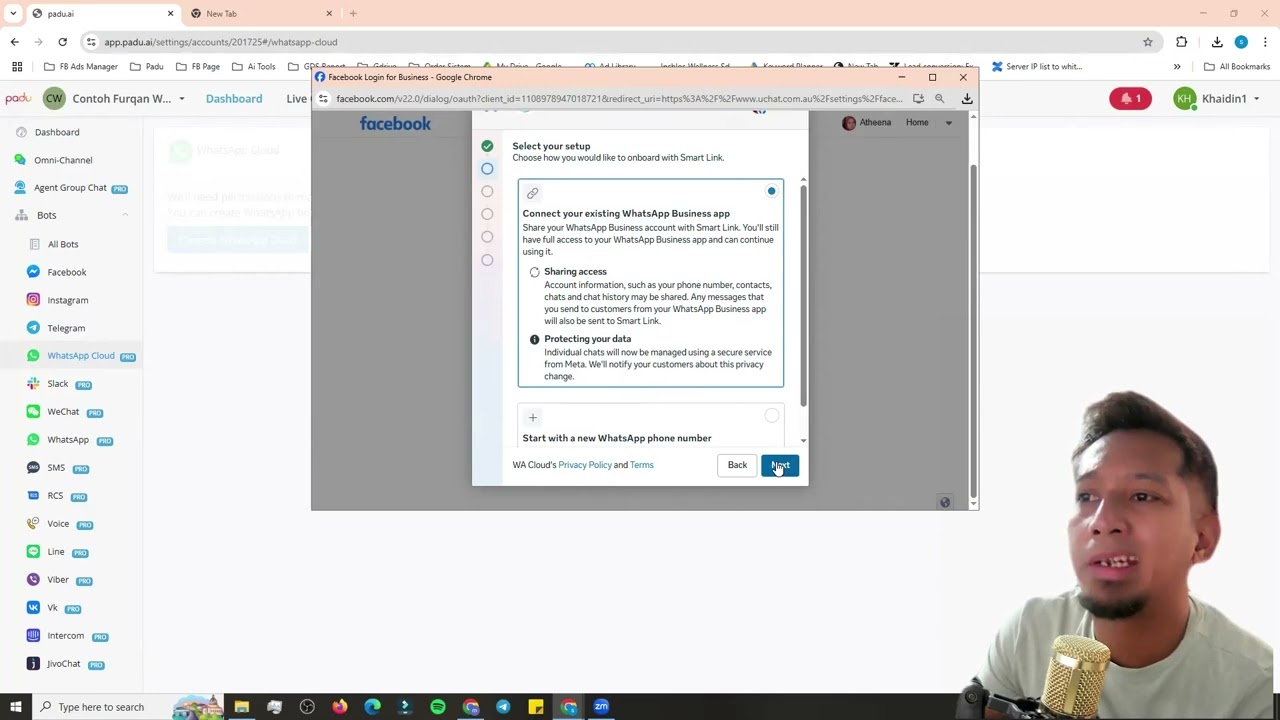The width and height of the screenshot is (1280, 720).
Task: Open the Dashboard top navigation tab
Action: click(234, 99)
